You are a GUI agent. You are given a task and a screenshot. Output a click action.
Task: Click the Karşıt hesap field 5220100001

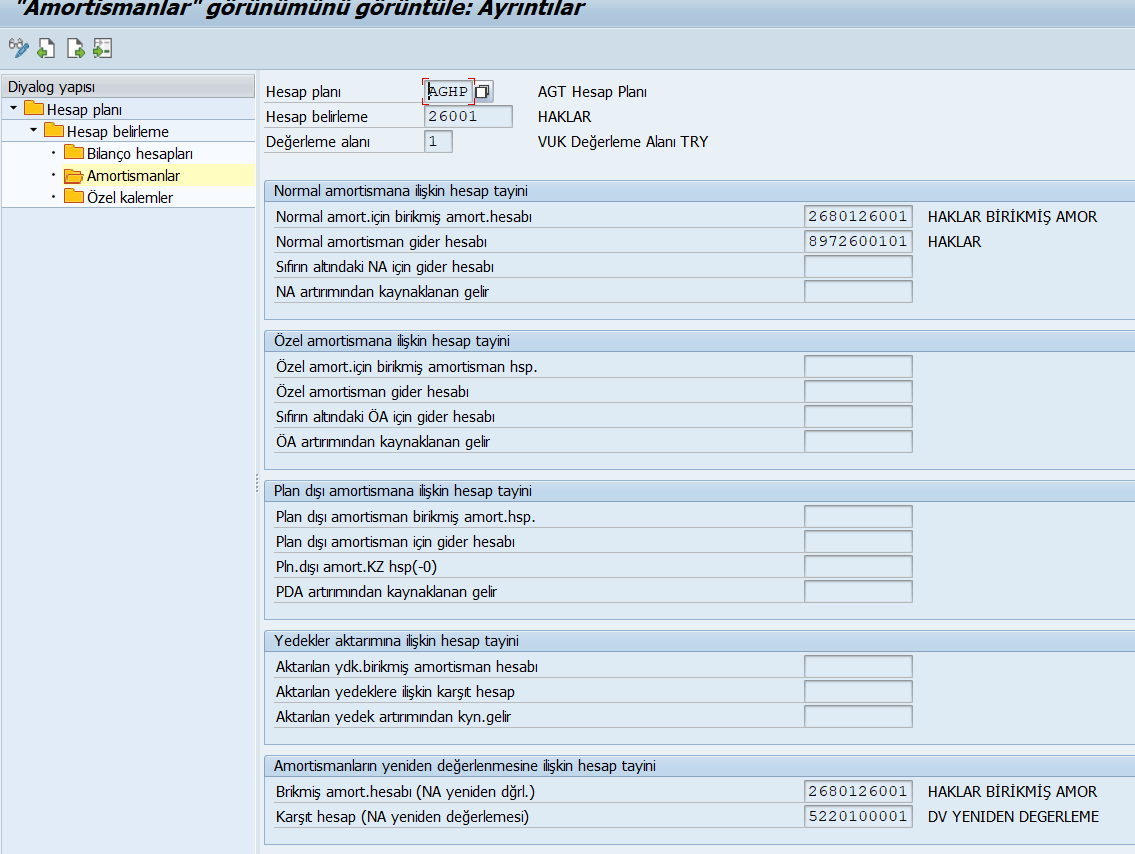(x=858, y=816)
